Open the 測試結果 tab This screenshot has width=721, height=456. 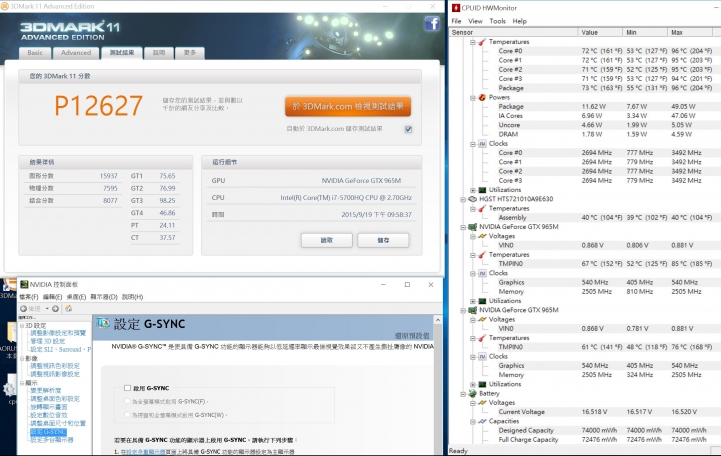tap(122, 53)
